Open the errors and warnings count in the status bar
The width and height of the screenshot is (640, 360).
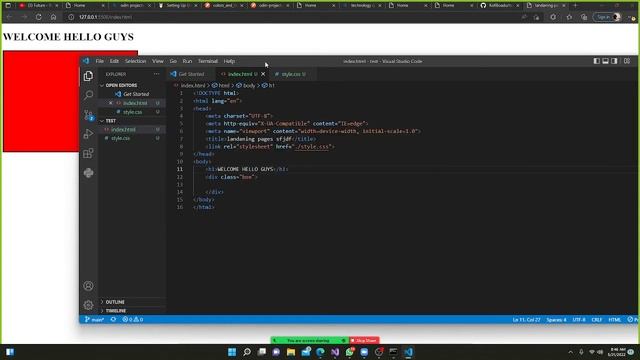coord(133,320)
